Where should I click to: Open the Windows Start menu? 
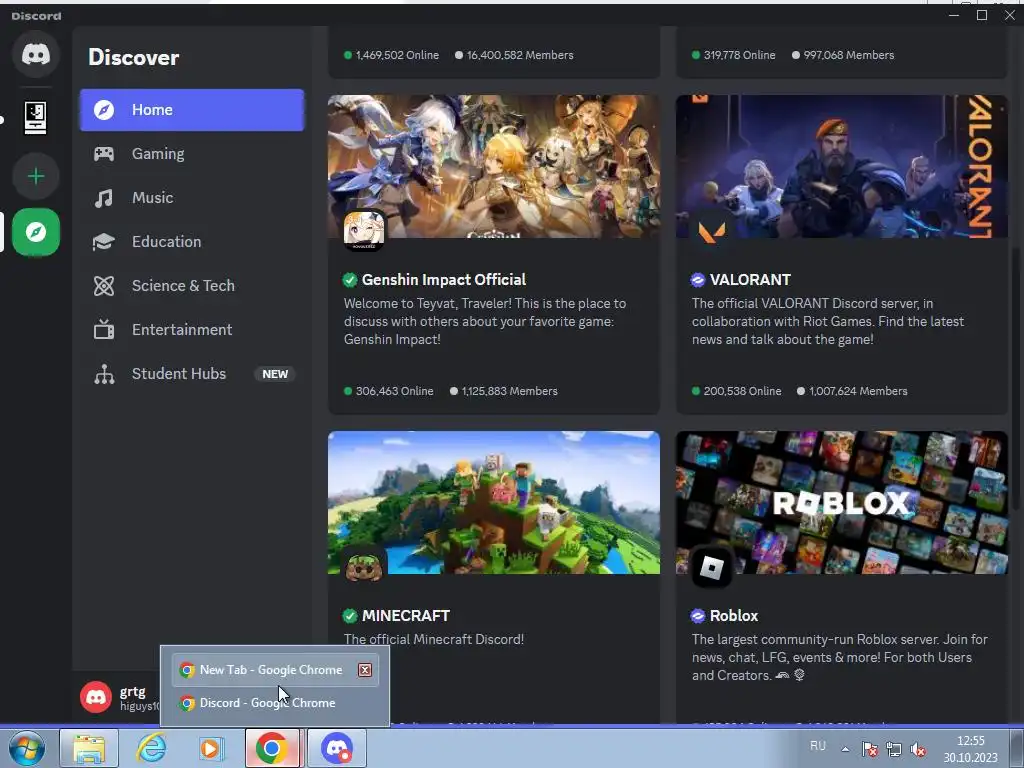click(27, 748)
